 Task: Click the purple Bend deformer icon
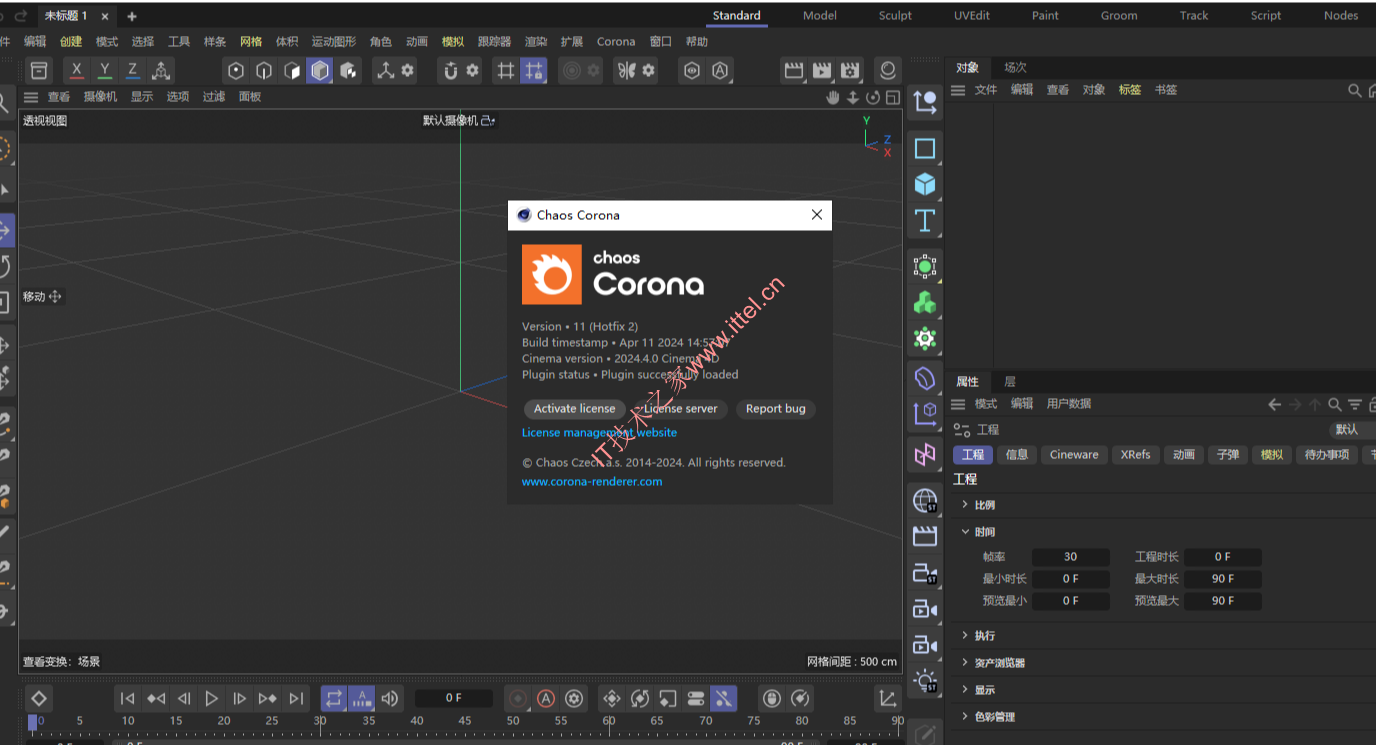point(925,378)
